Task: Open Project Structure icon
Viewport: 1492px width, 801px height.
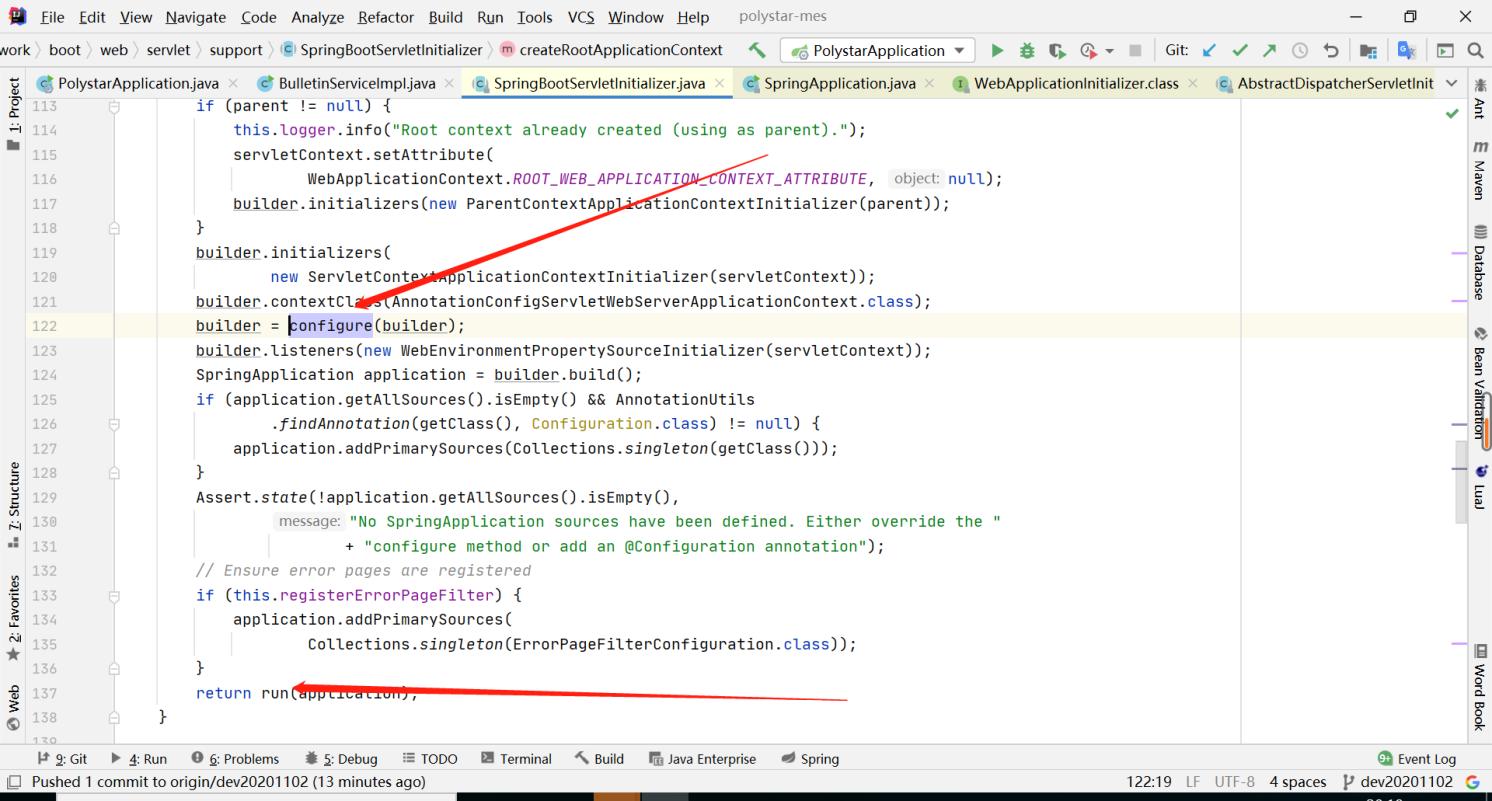Action: (1368, 50)
